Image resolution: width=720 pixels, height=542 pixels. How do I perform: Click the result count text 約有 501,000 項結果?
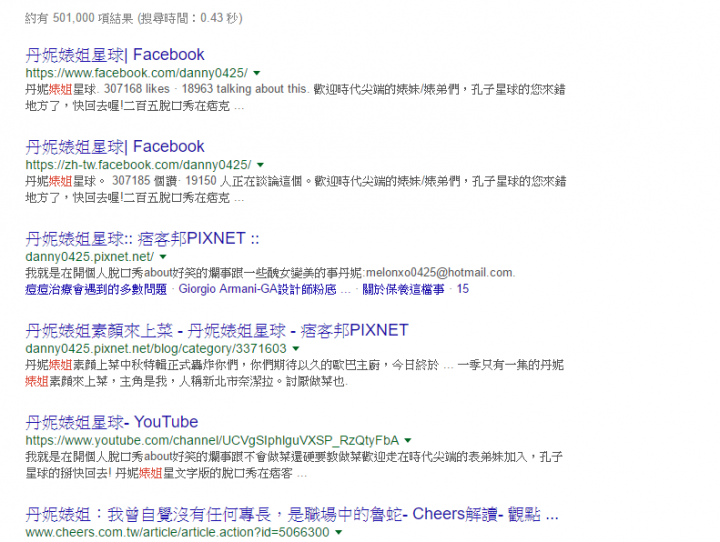[79, 18]
